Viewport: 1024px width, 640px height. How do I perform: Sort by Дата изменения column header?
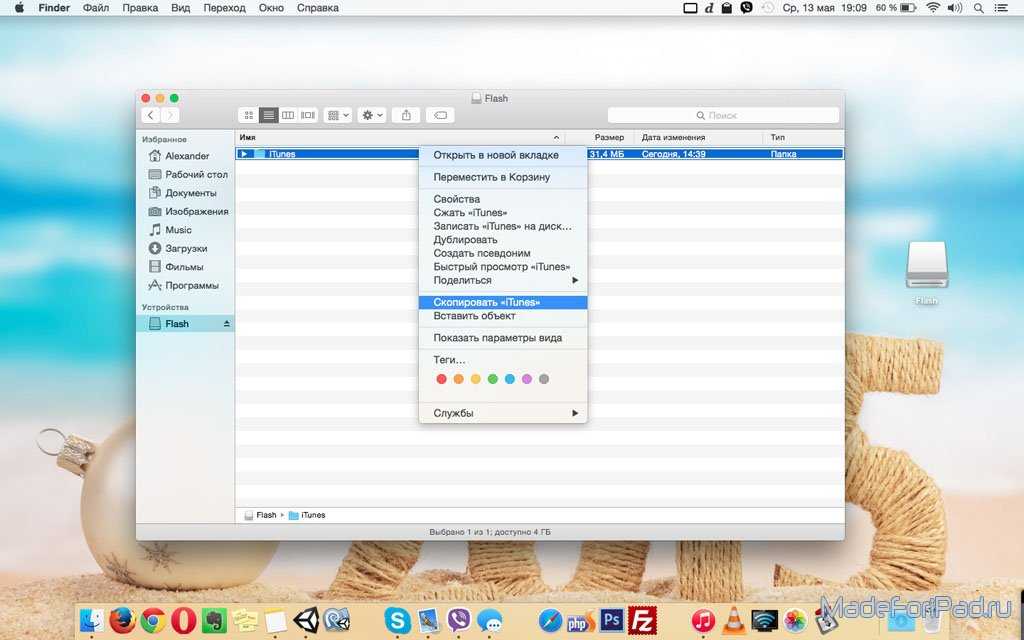(x=699, y=138)
